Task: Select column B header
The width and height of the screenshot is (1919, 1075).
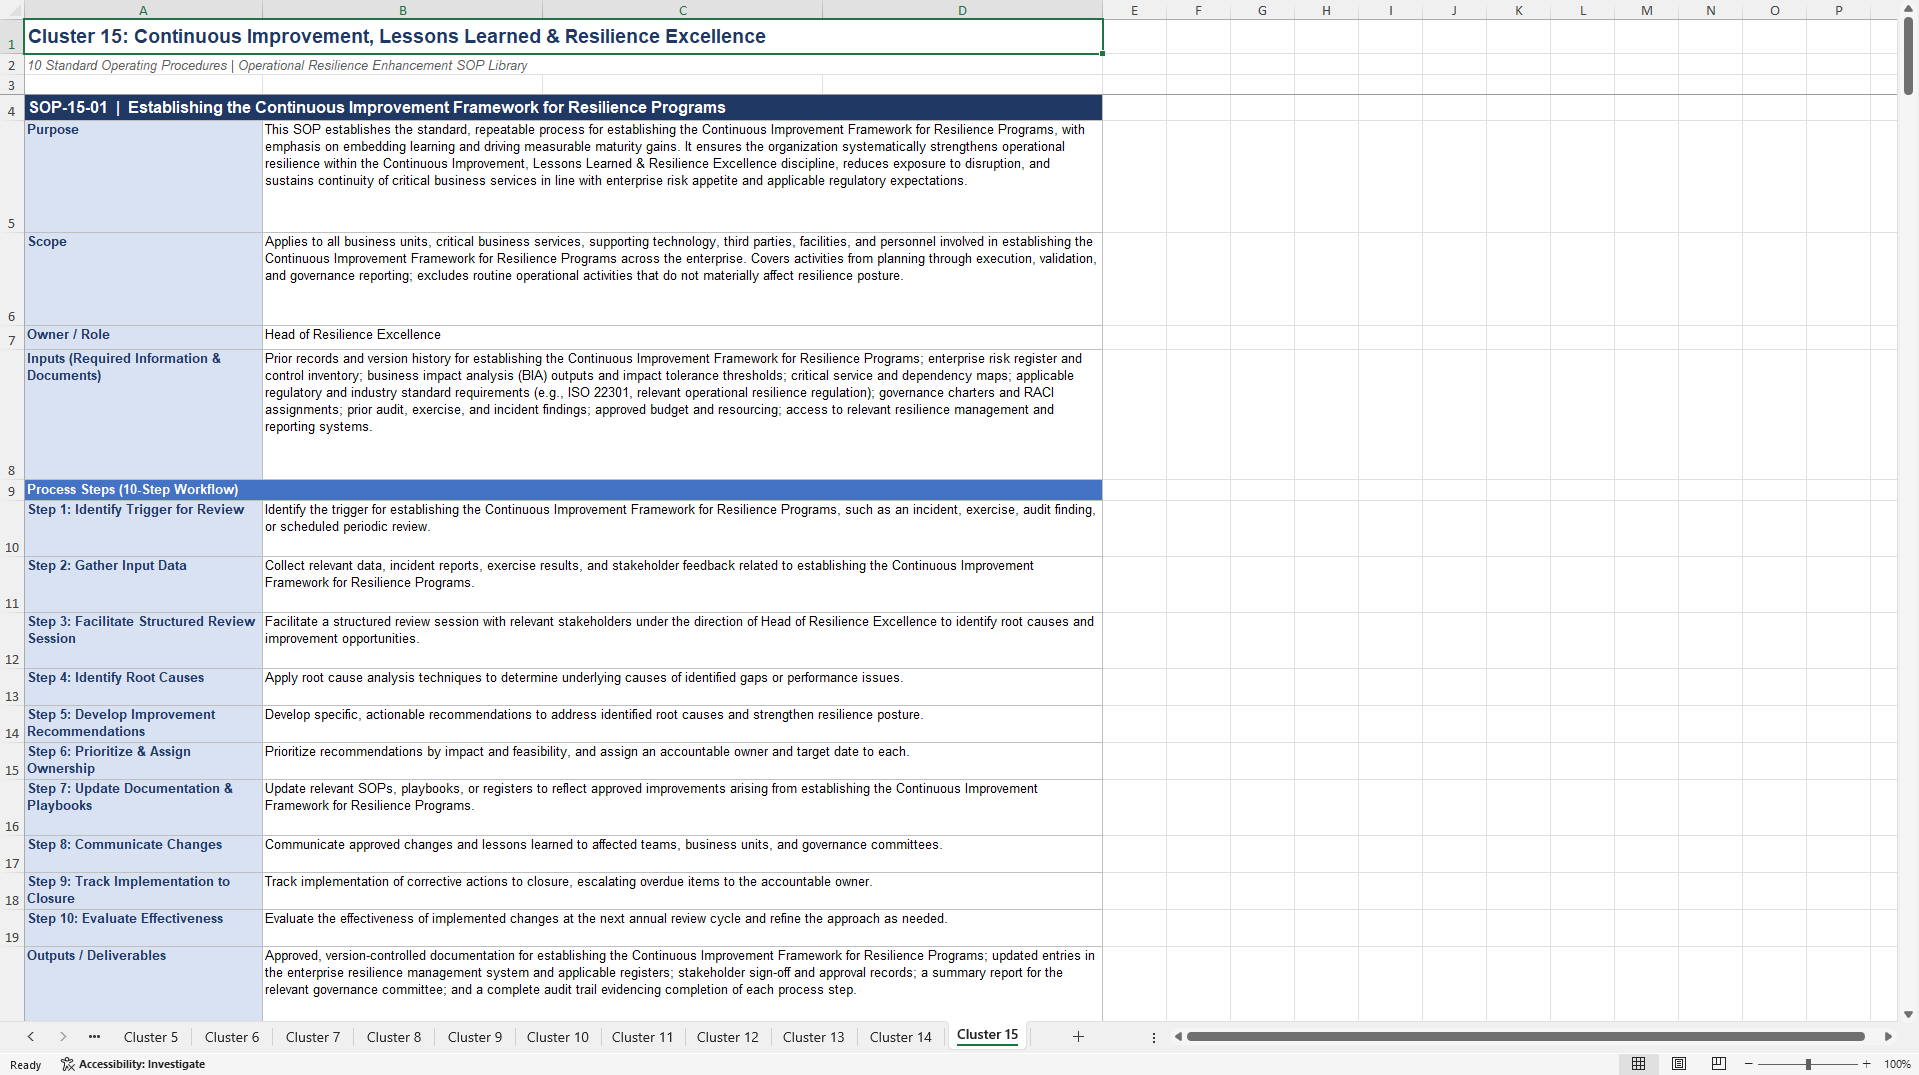Action: (403, 10)
